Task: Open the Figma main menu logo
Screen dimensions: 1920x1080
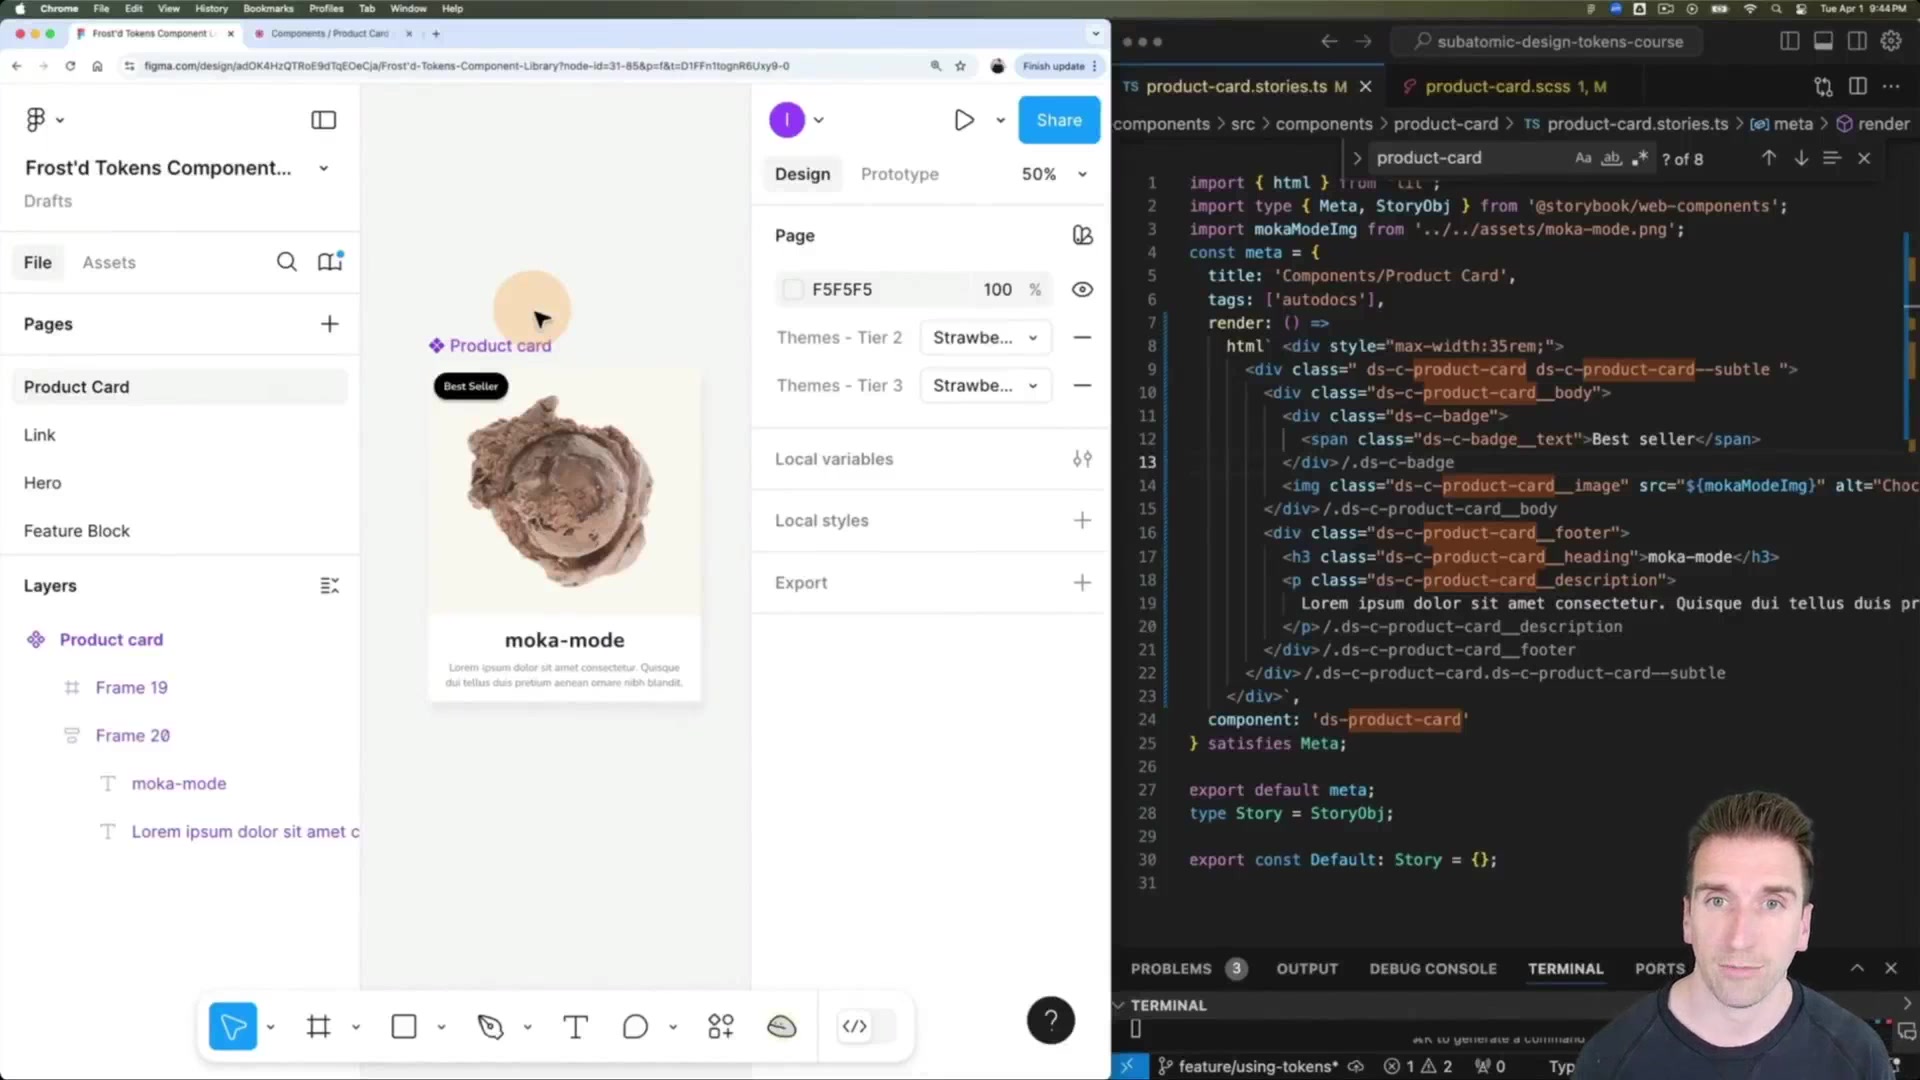Action: 36,120
